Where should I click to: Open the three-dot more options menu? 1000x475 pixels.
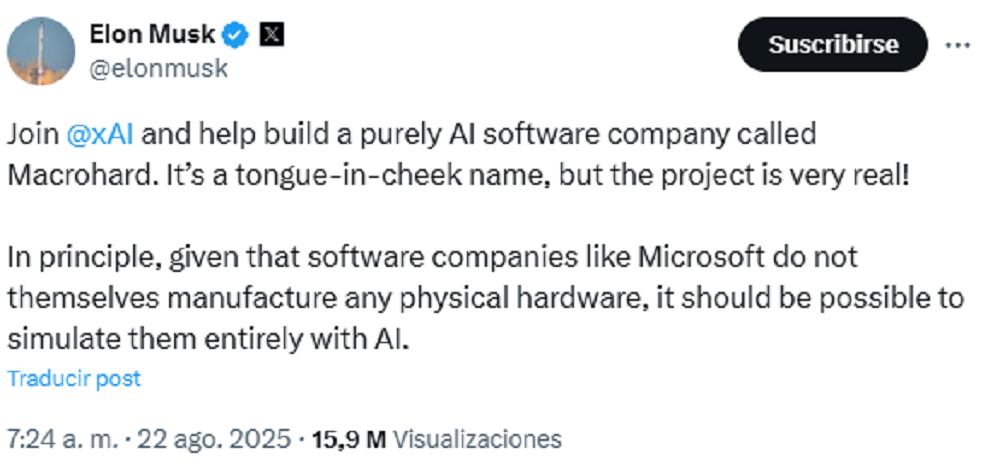coord(957,46)
